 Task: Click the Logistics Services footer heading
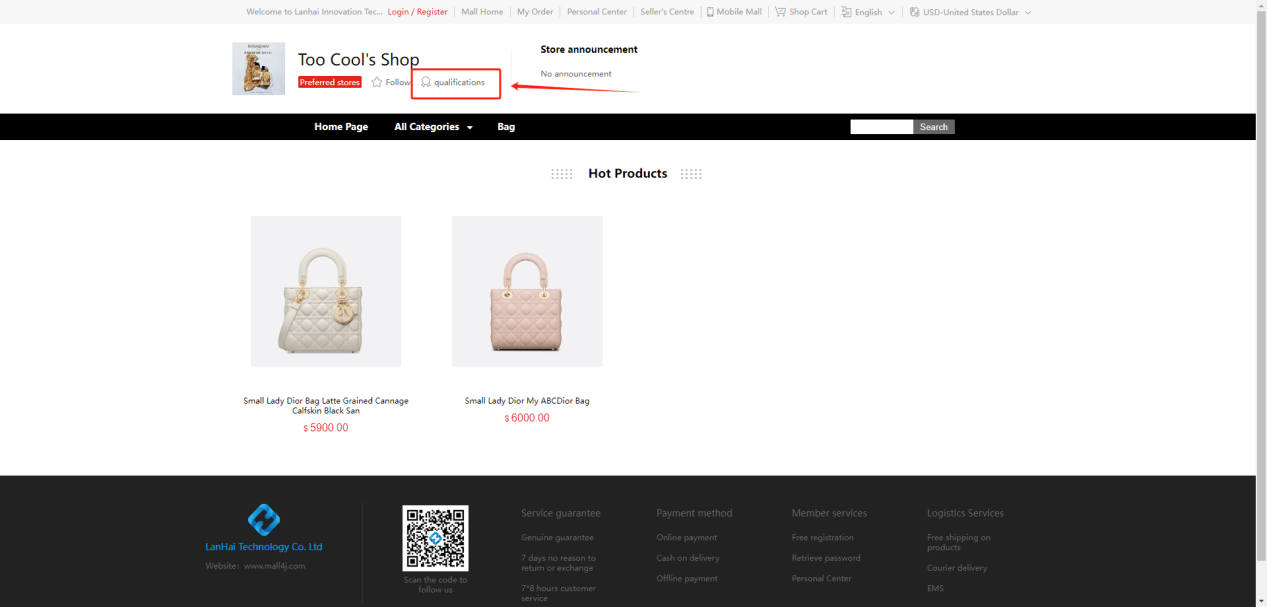(x=965, y=513)
